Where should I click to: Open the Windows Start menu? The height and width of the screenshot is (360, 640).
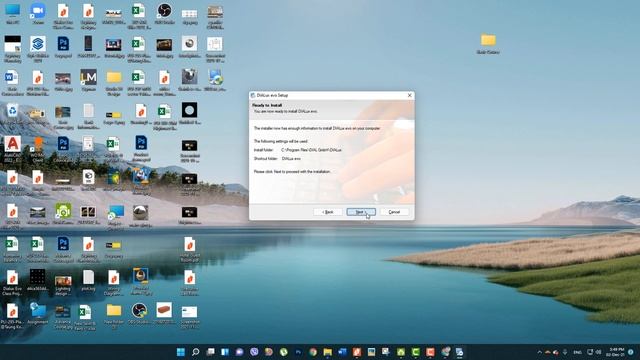[180, 352]
